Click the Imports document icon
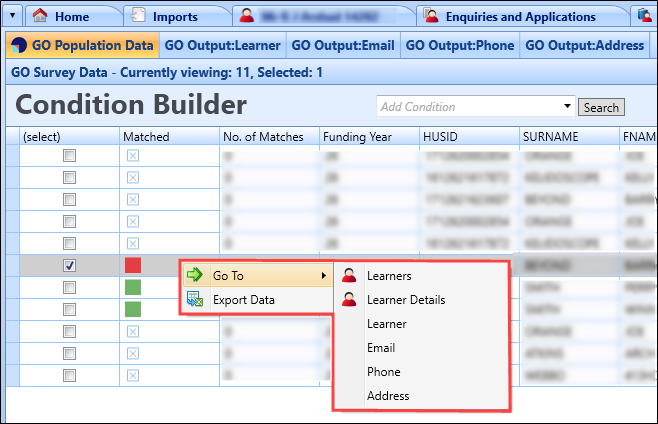This screenshot has height=424, width=658. 138,15
